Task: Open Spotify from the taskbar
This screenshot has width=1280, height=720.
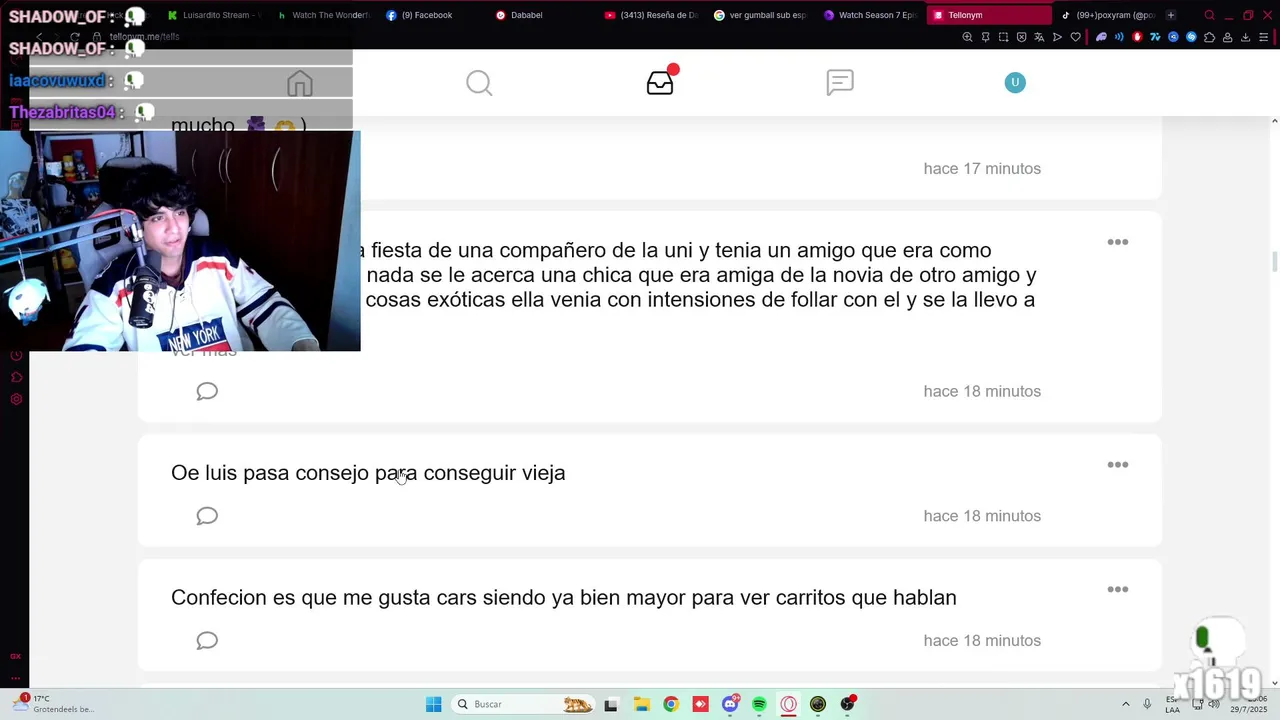Action: click(x=759, y=705)
